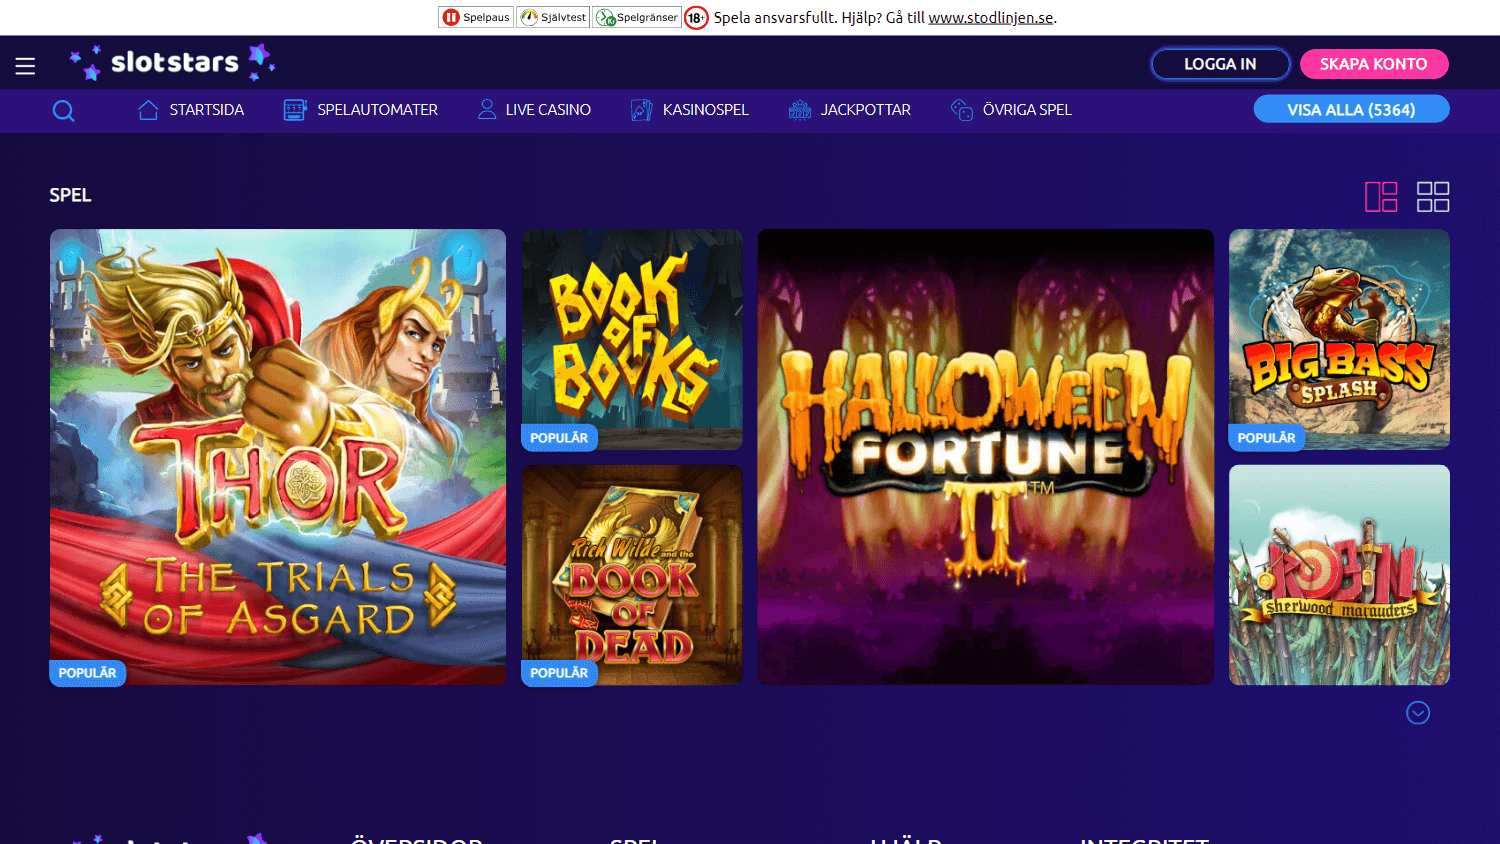Click the Kasinospel cards icon
This screenshot has width=1500, height=844.
pyautogui.click(x=642, y=110)
